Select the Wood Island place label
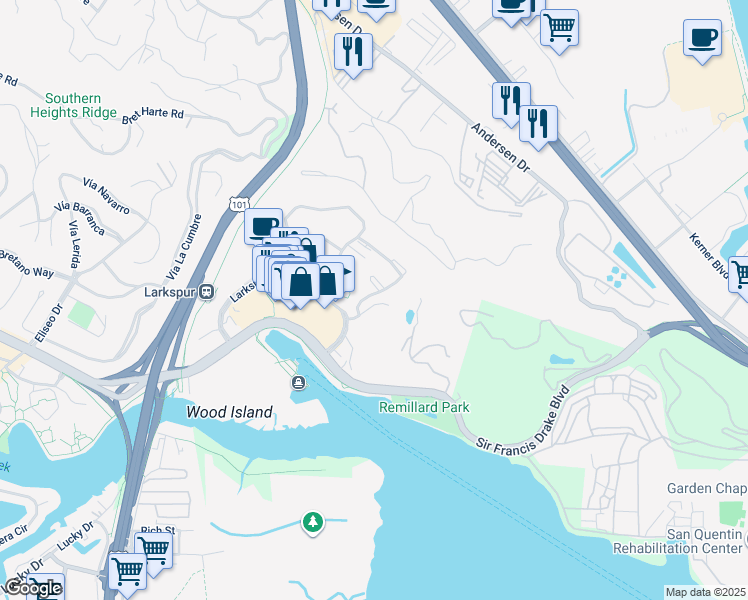Viewport: 748px width, 600px height. [229, 412]
